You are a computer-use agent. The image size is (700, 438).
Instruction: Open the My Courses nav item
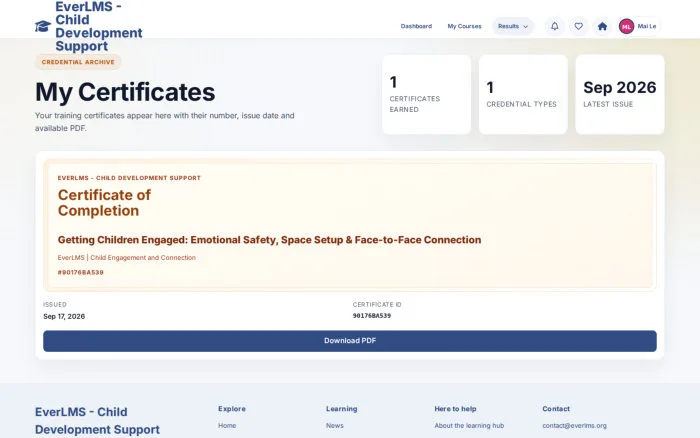[464, 26]
